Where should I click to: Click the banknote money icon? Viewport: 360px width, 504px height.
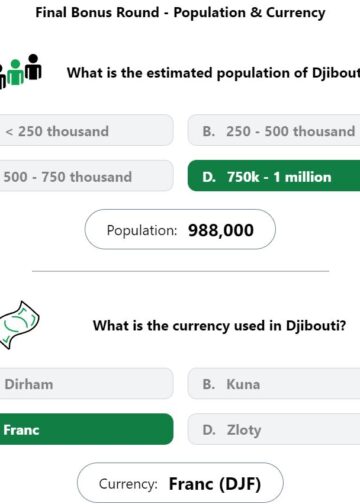coord(19,325)
